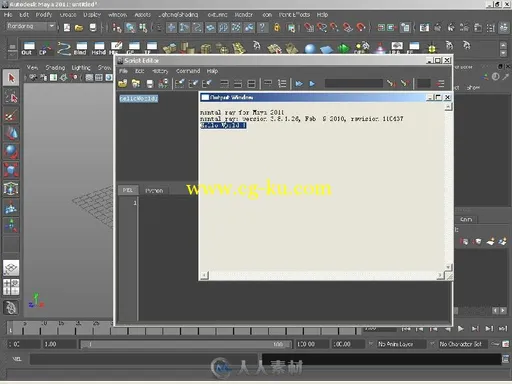Click the time range slider bar
The width and height of the screenshot is (512, 384).
tap(186, 344)
